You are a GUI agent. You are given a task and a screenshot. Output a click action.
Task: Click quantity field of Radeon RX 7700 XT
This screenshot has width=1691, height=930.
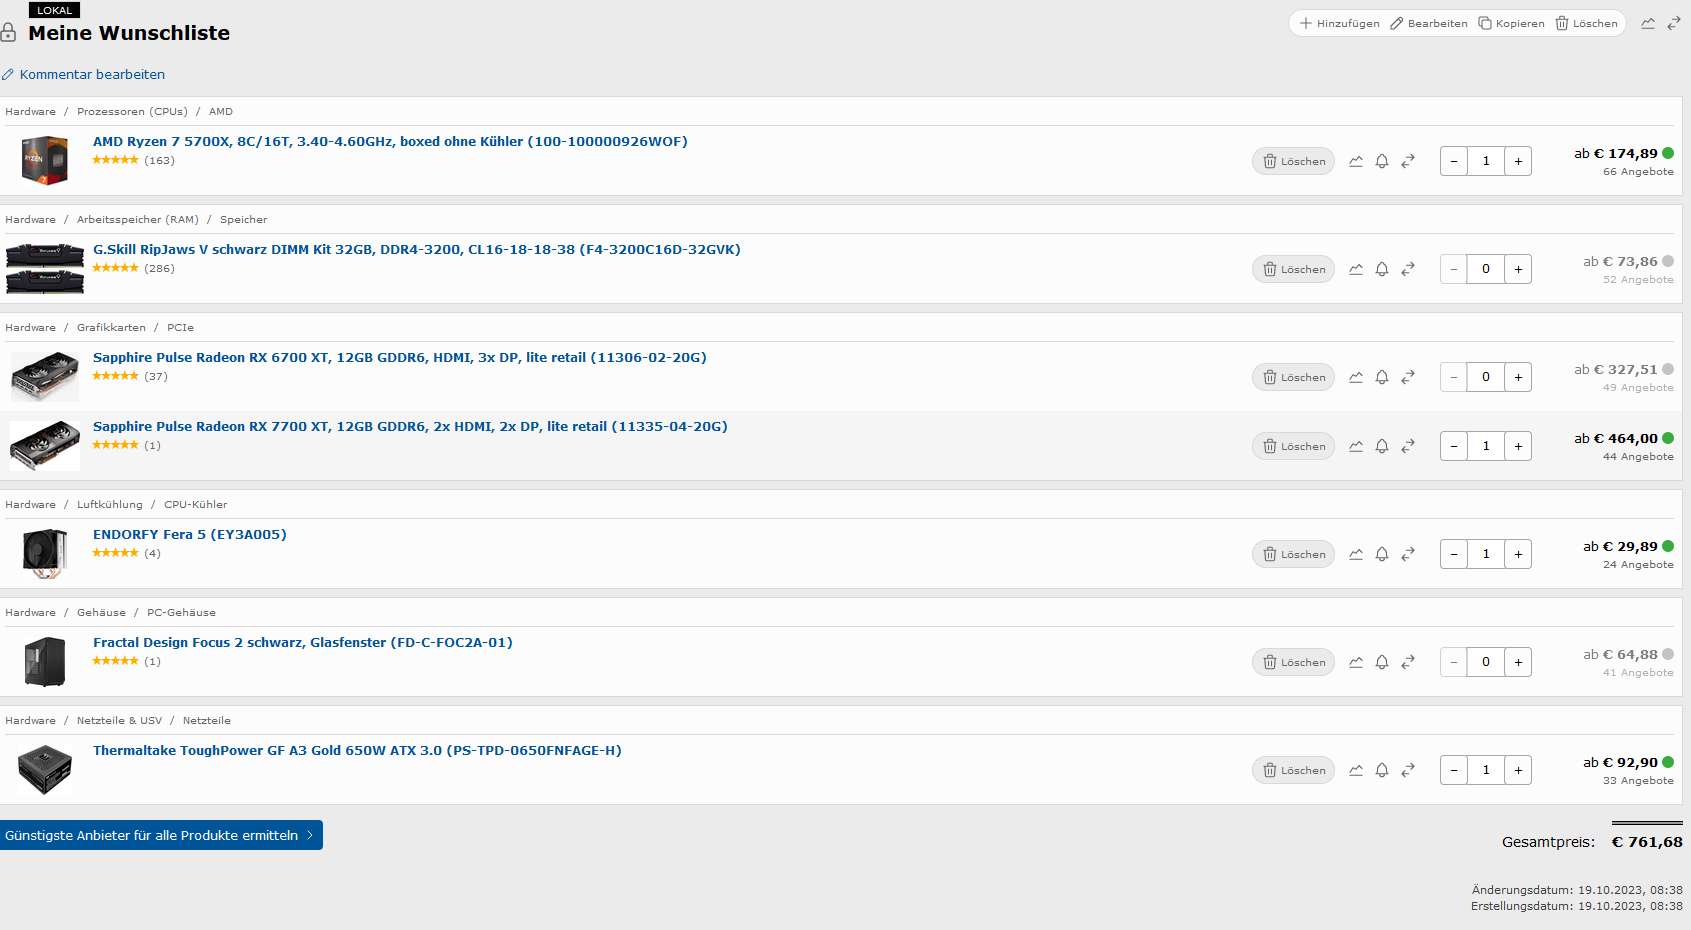tap(1486, 446)
